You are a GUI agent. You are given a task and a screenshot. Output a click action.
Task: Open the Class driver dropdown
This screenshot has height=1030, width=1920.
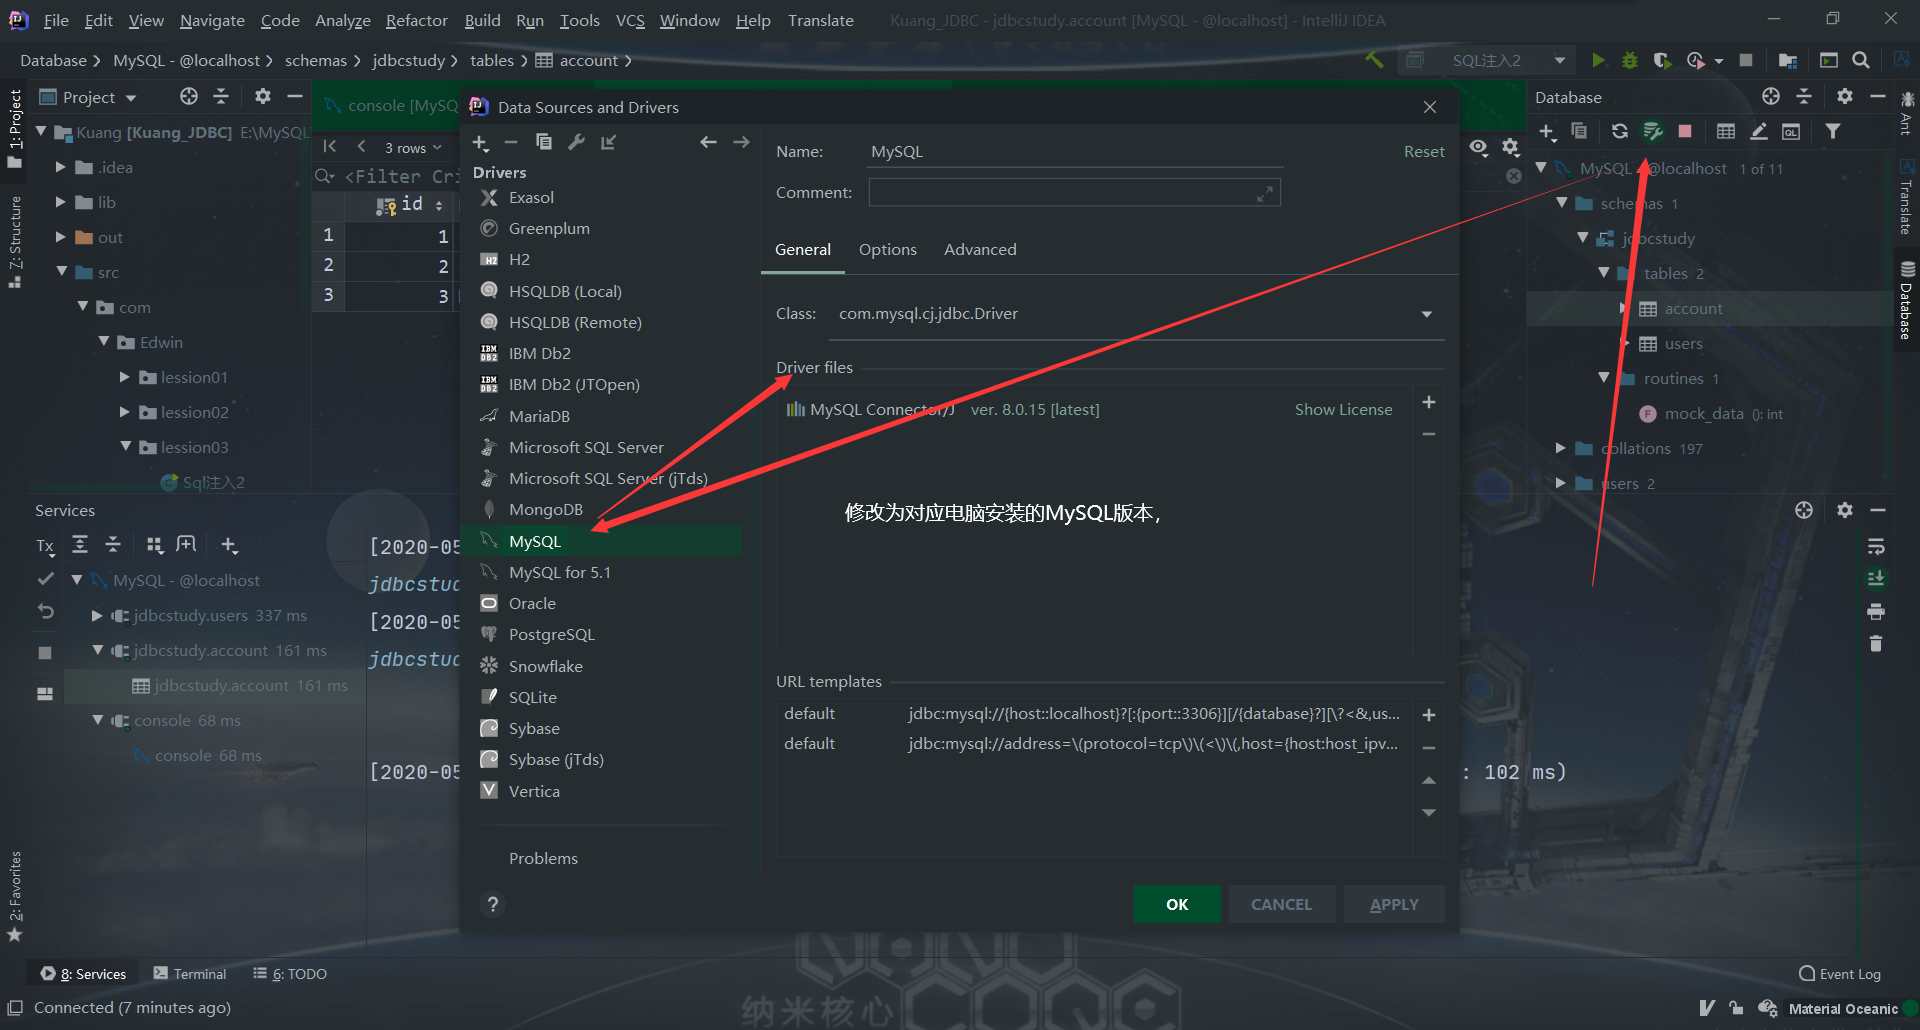[1427, 314]
